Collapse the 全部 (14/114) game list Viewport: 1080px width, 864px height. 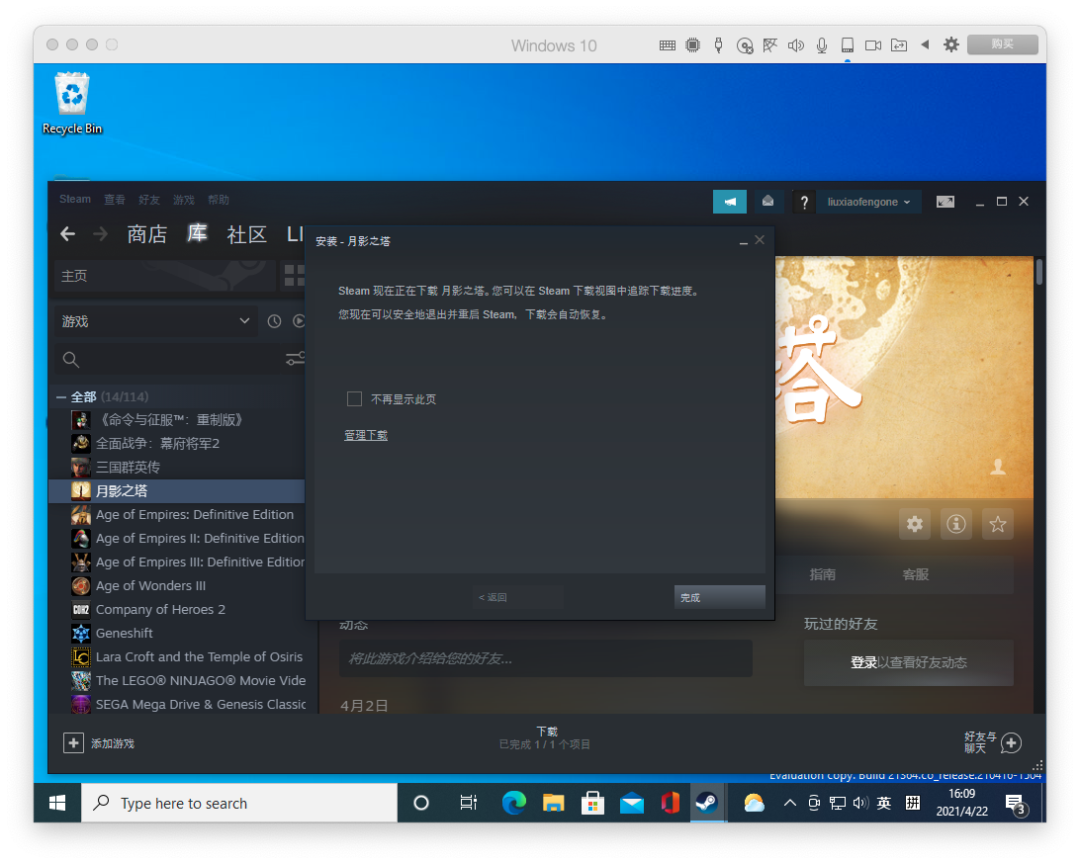click(x=61, y=397)
